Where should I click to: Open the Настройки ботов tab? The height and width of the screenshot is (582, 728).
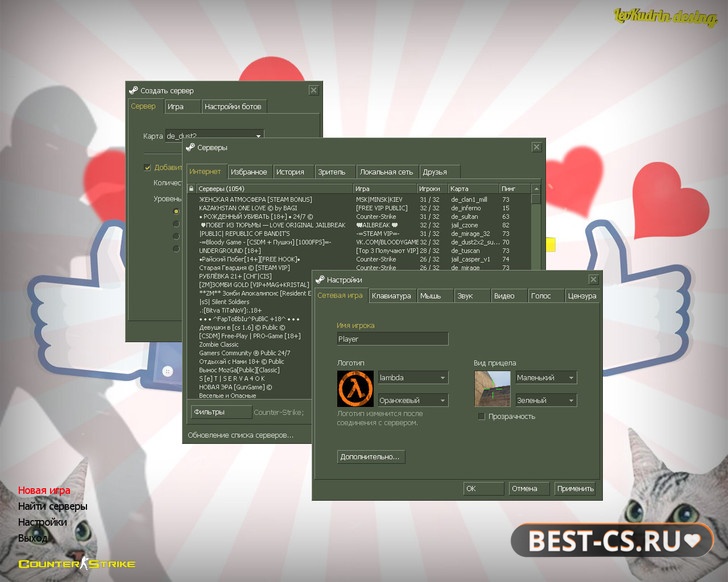point(233,106)
